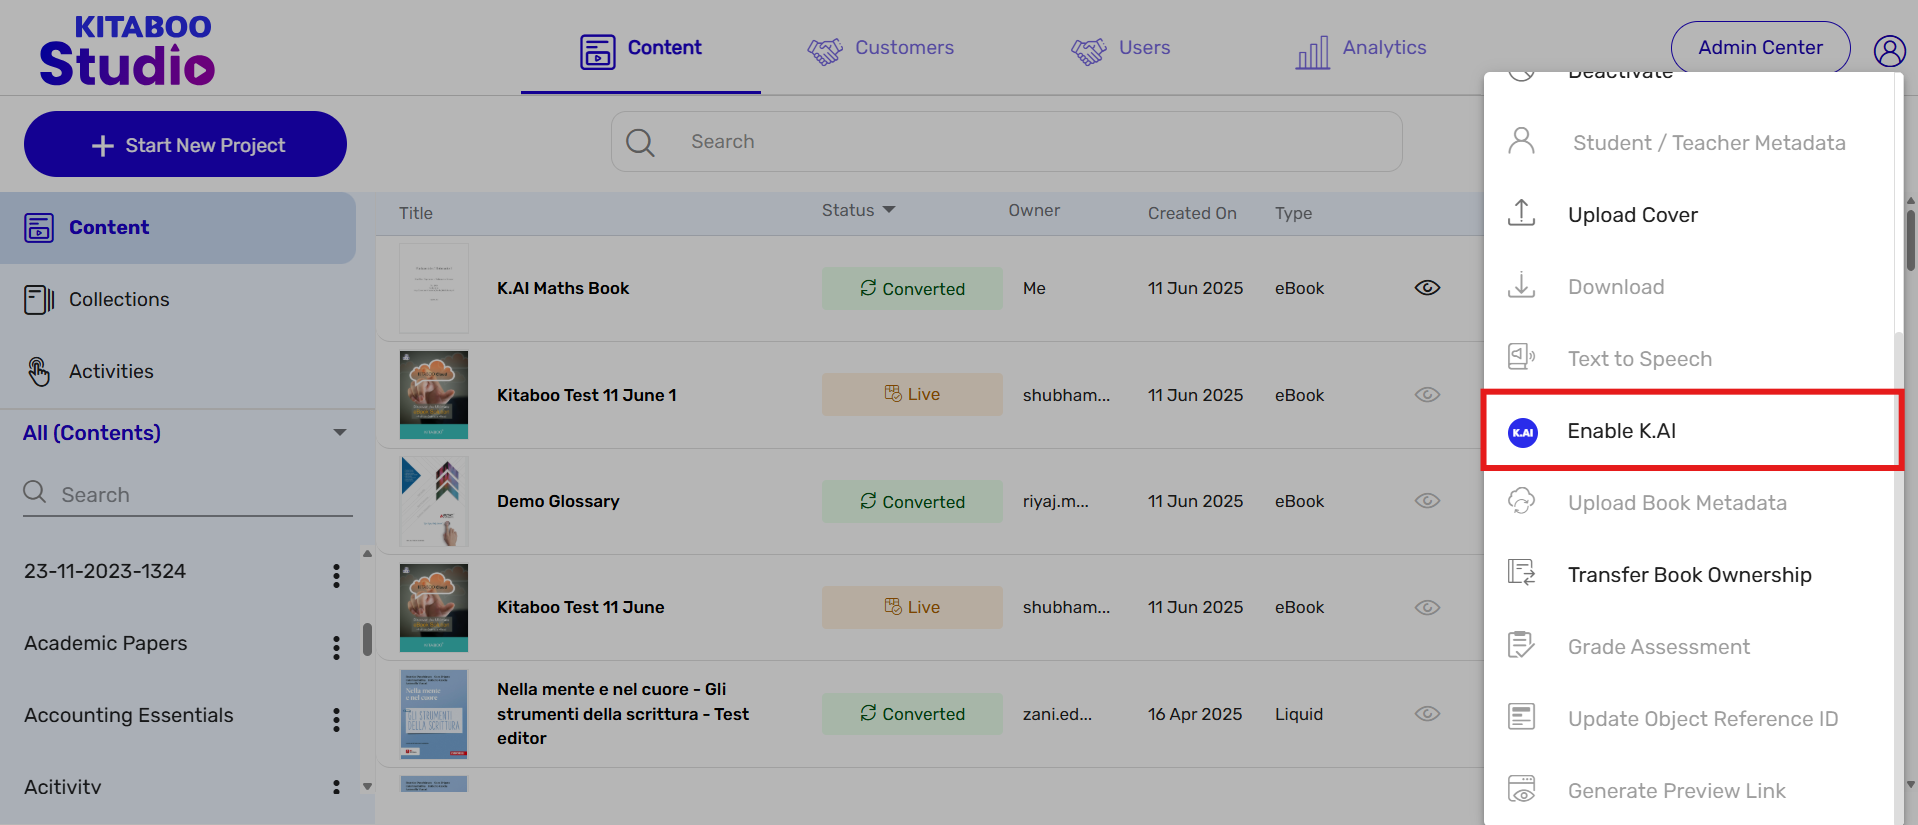Click the Users handshake icon

(1089, 51)
